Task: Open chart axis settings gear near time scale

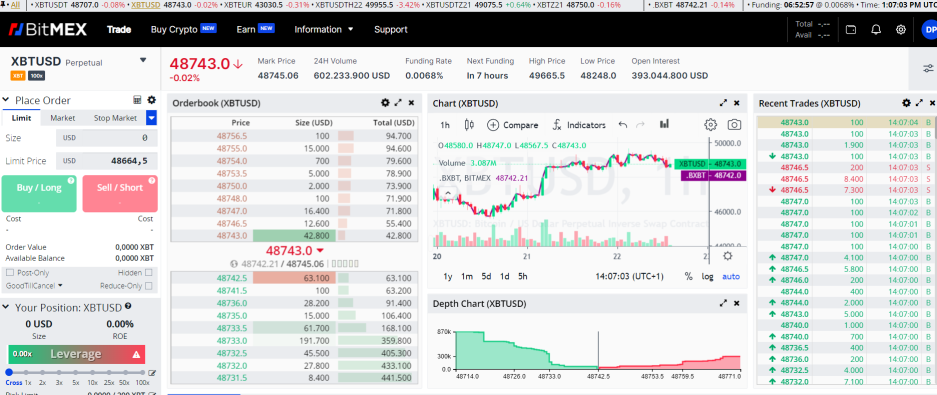Action: pyautogui.click(x=727, y=256)
